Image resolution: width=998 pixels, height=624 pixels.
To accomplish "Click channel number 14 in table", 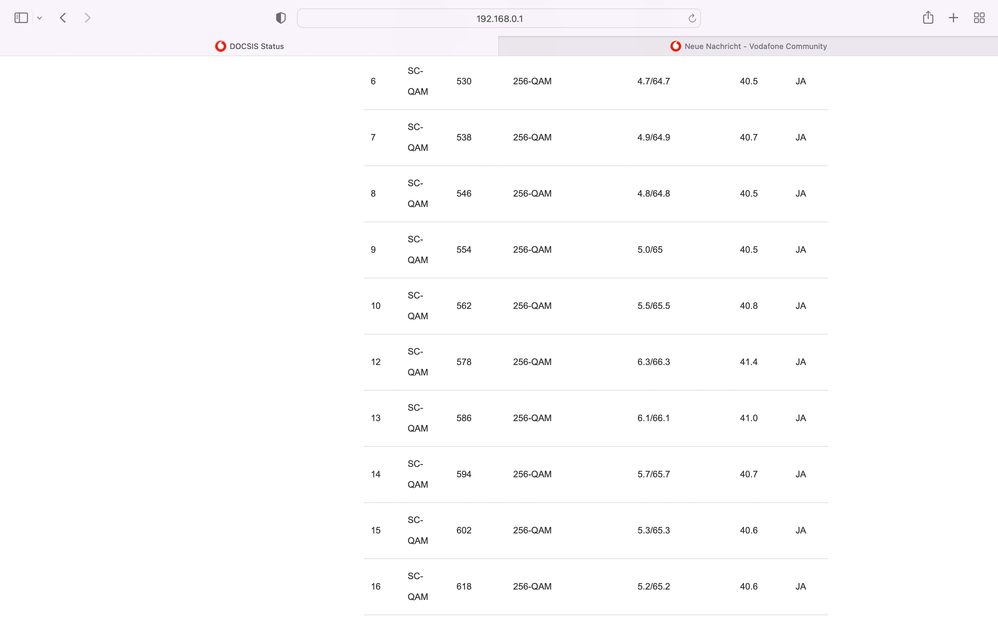I will click(x=376, y=474).
